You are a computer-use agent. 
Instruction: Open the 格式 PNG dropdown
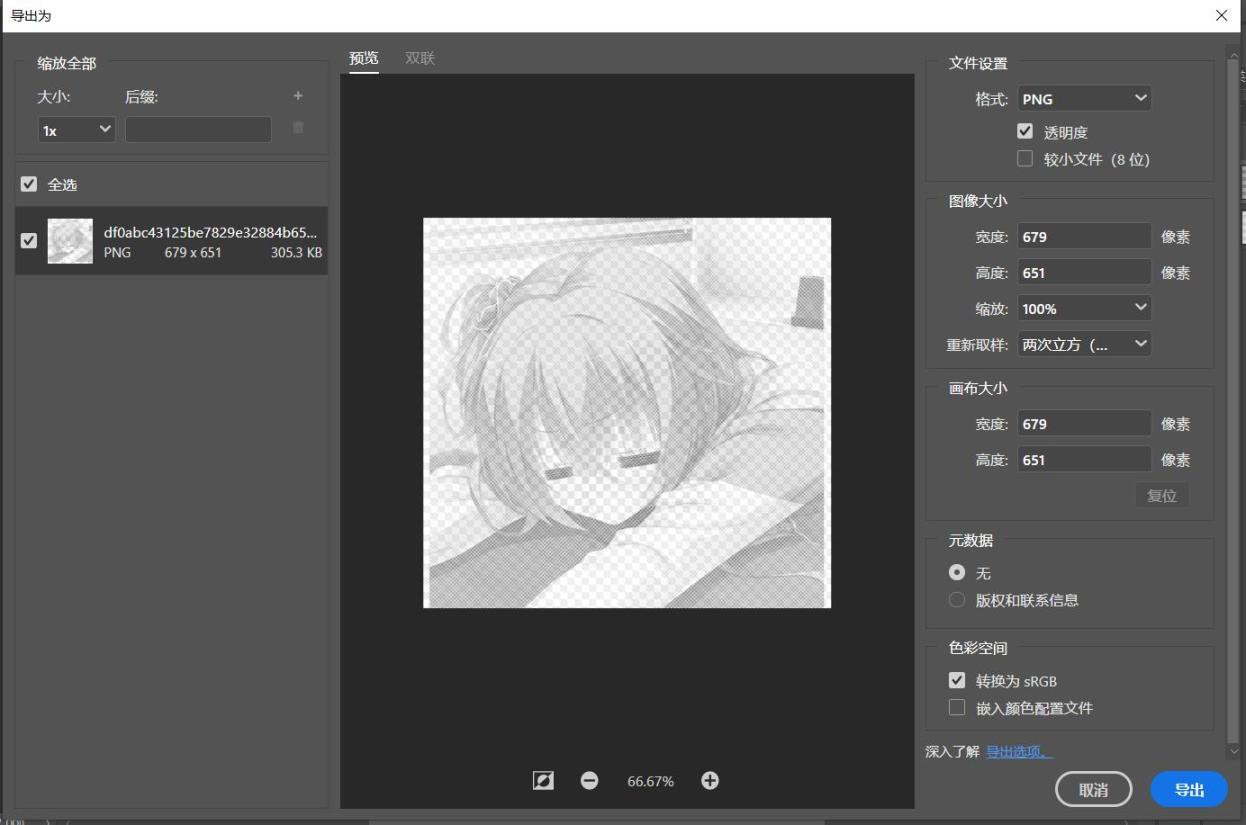(1084, 98)
